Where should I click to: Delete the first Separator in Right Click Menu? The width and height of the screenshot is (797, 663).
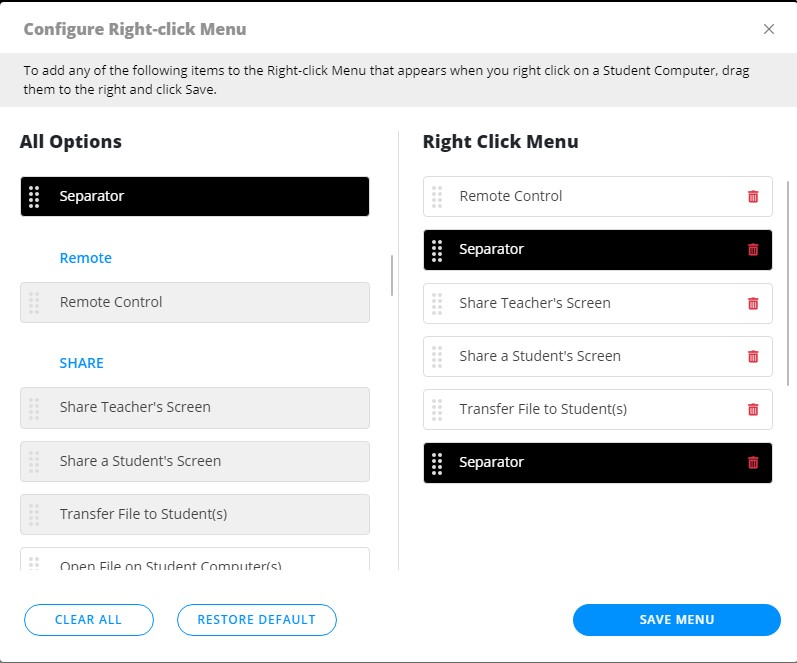[x=753, y=250]
